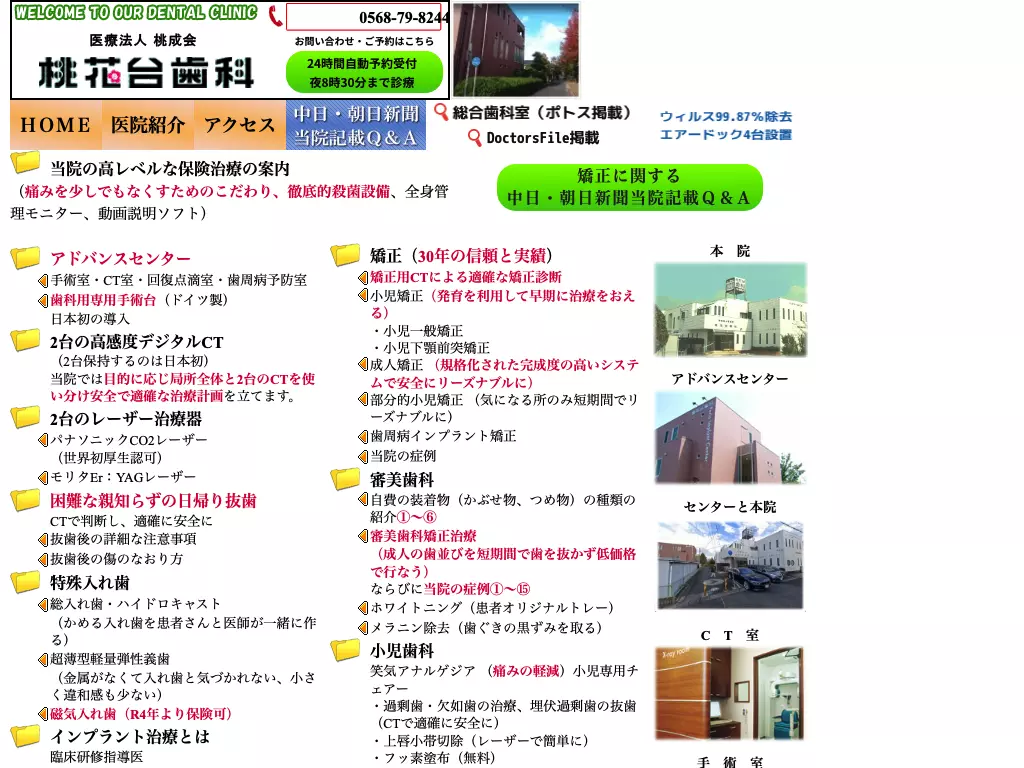This screenshot has height=768, width=1024.
Task: Open 磁気入れ歯（R4年より保険可） link
Action: pyautogui.click(x=140, y=714)
